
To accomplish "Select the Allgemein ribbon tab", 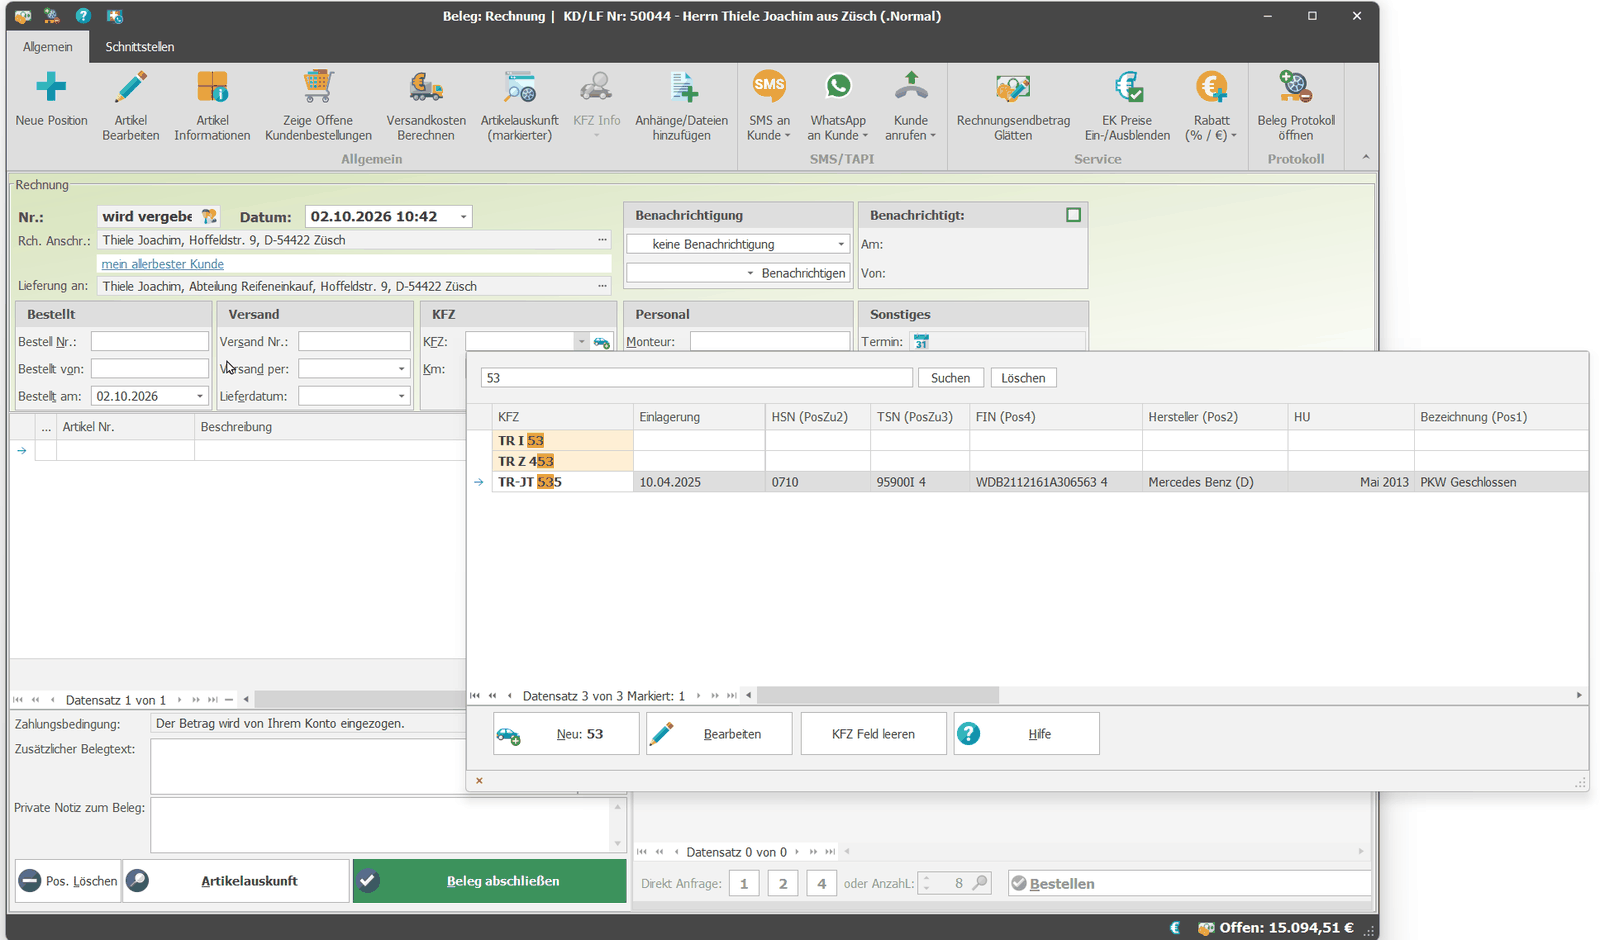I will 48,47.
